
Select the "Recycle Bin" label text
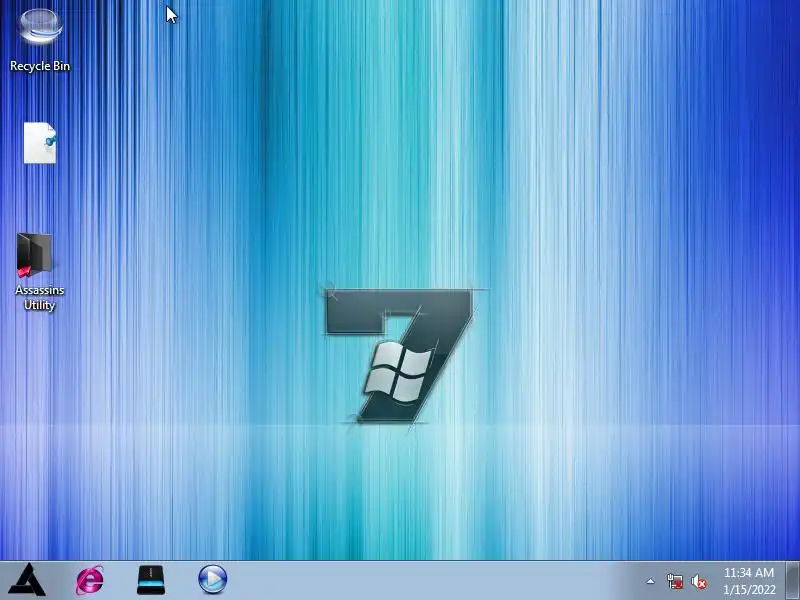point(40,66)
